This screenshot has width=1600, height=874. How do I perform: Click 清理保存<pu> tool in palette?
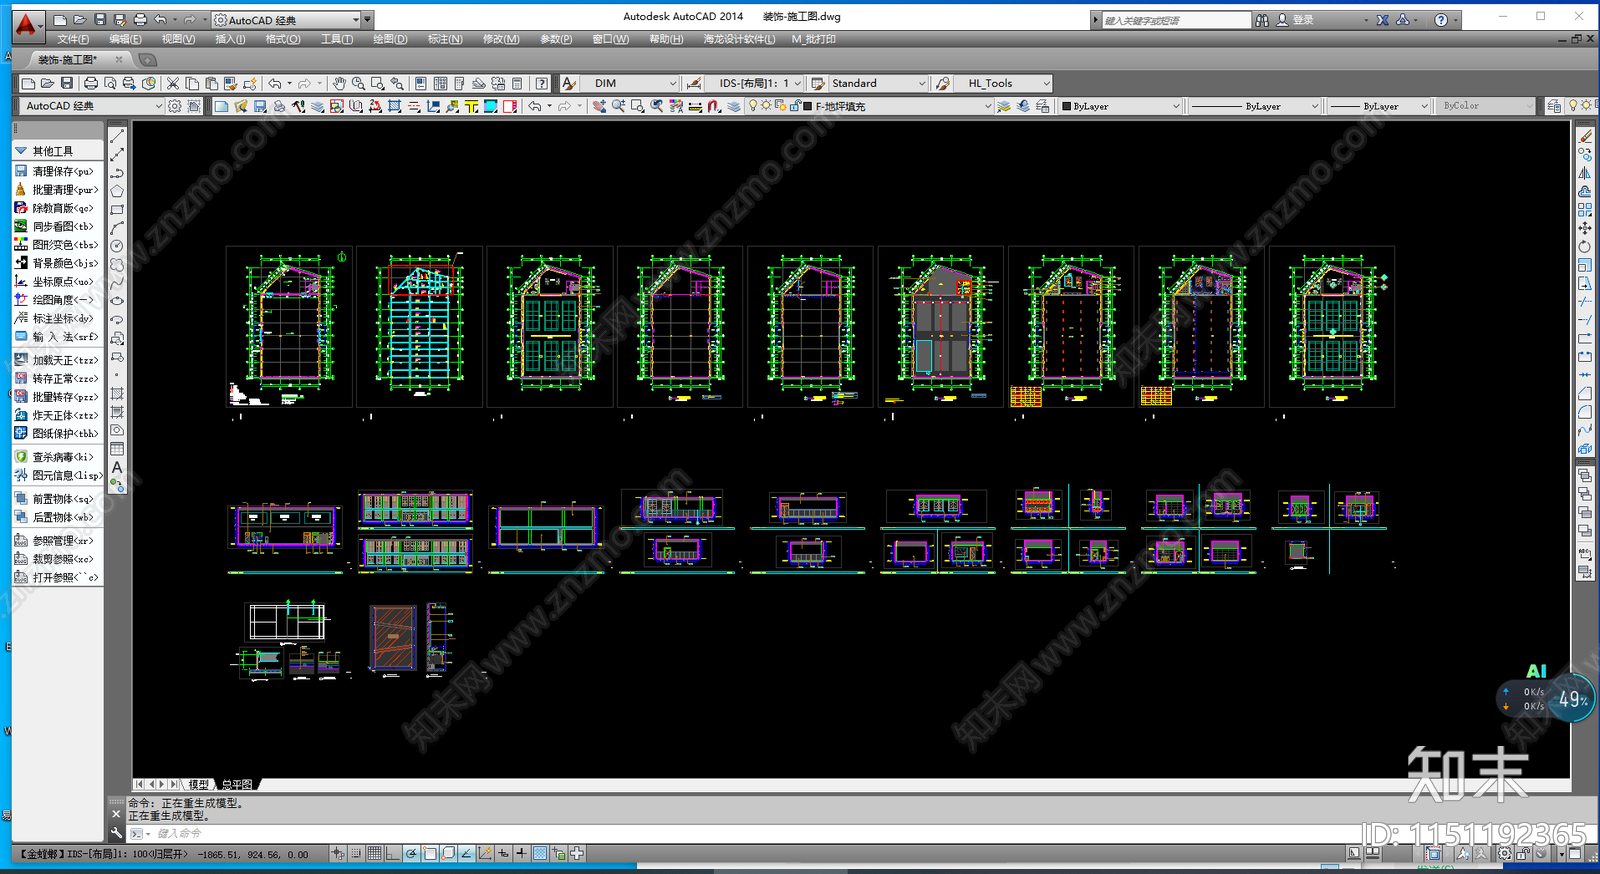(58, 171)
